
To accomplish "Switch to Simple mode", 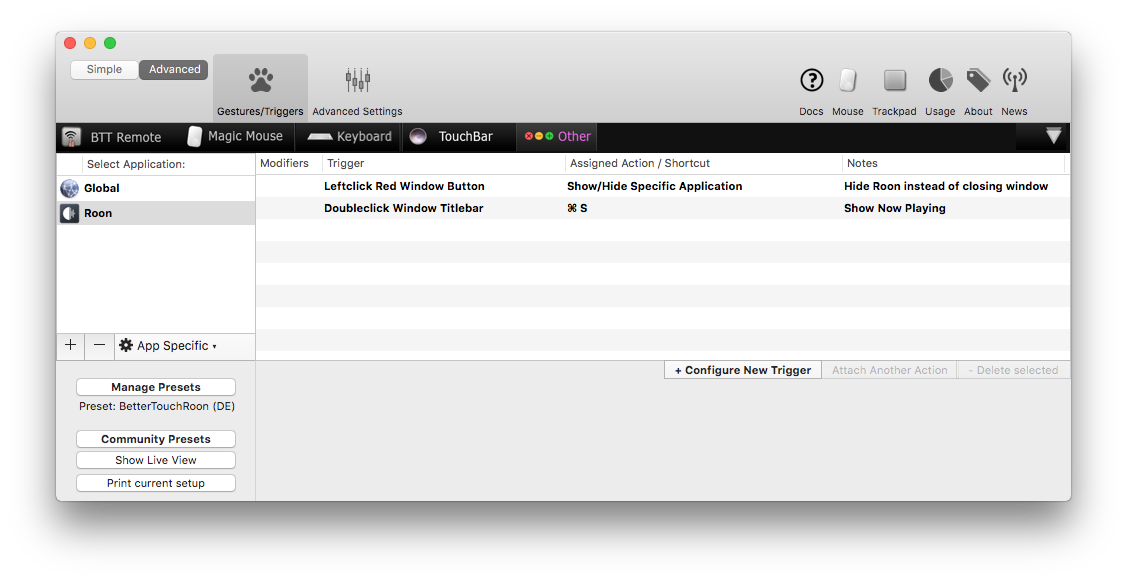I will pos(104,70).
